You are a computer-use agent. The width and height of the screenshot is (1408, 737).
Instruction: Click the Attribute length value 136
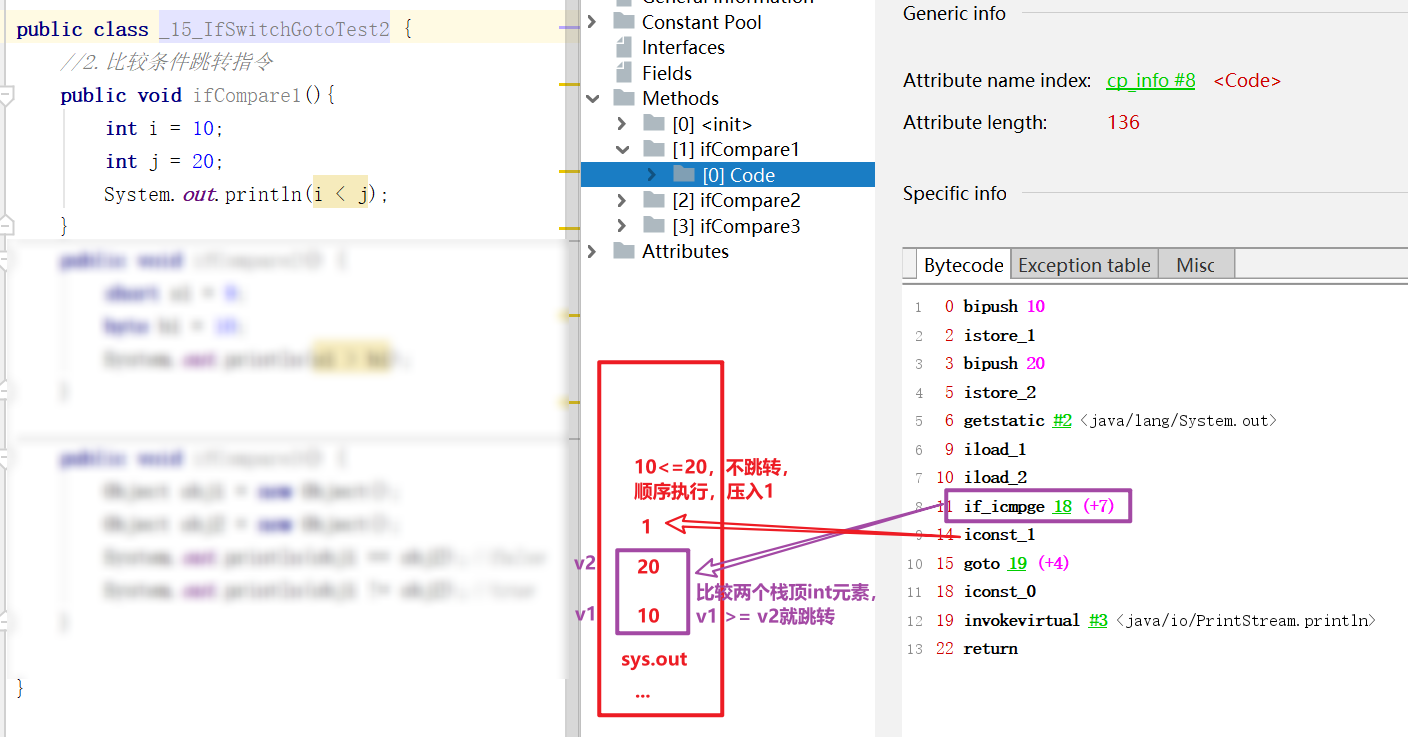(1123, 123)
